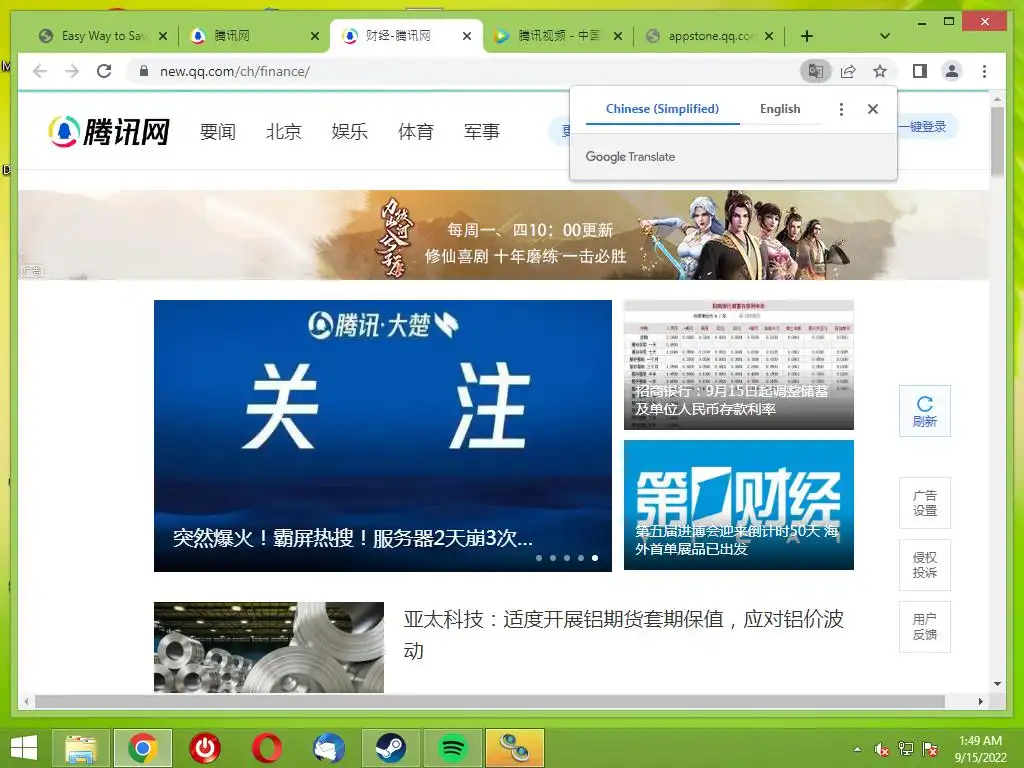
Task: Click the browser forward arrow
Action: 72,71
